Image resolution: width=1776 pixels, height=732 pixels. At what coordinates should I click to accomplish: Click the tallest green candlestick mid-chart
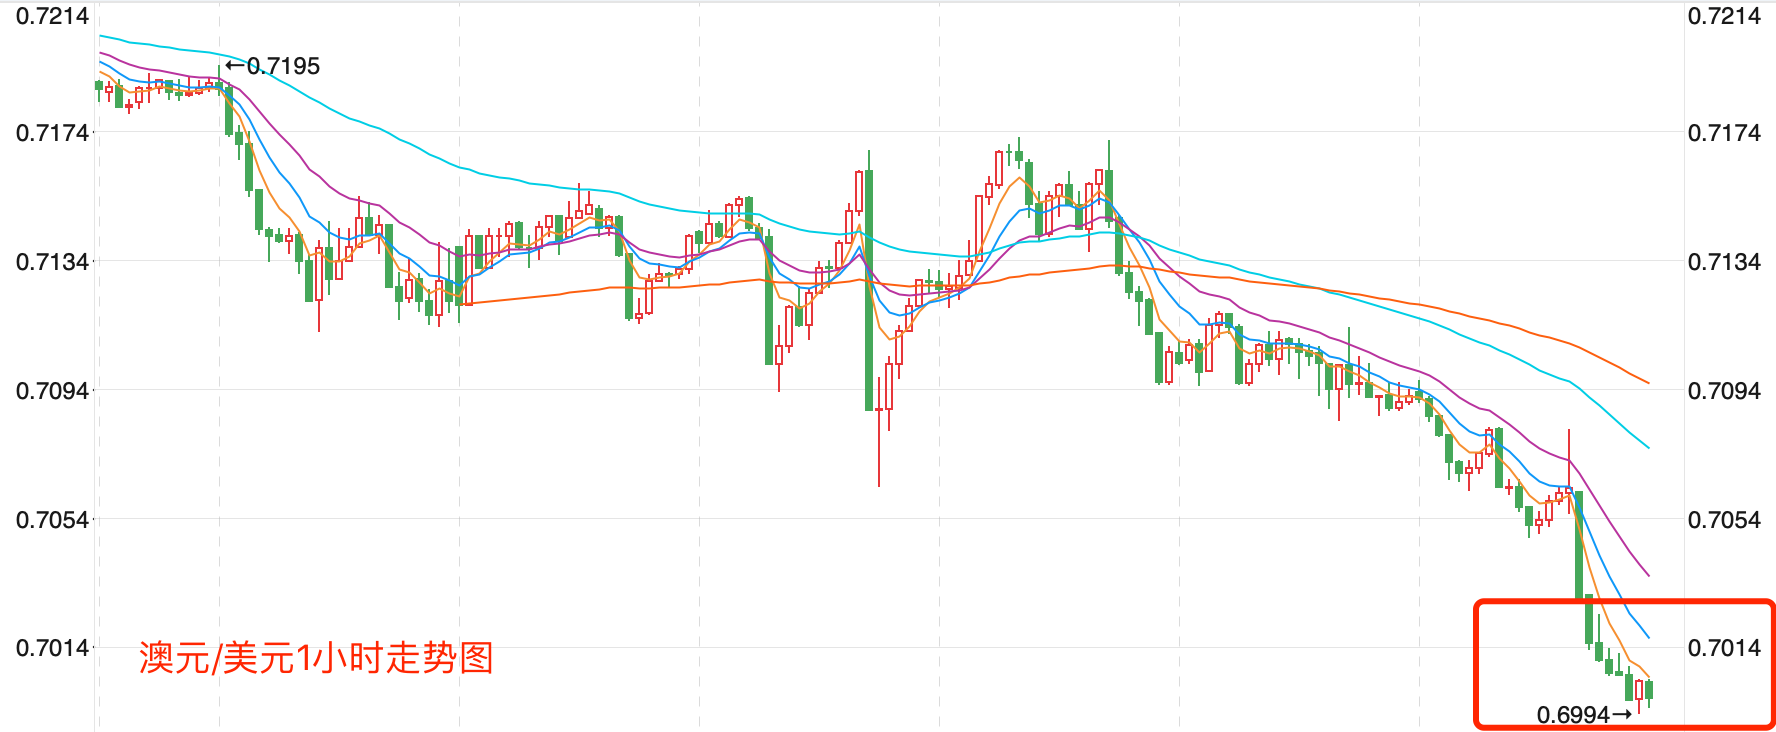coord(869,290)
